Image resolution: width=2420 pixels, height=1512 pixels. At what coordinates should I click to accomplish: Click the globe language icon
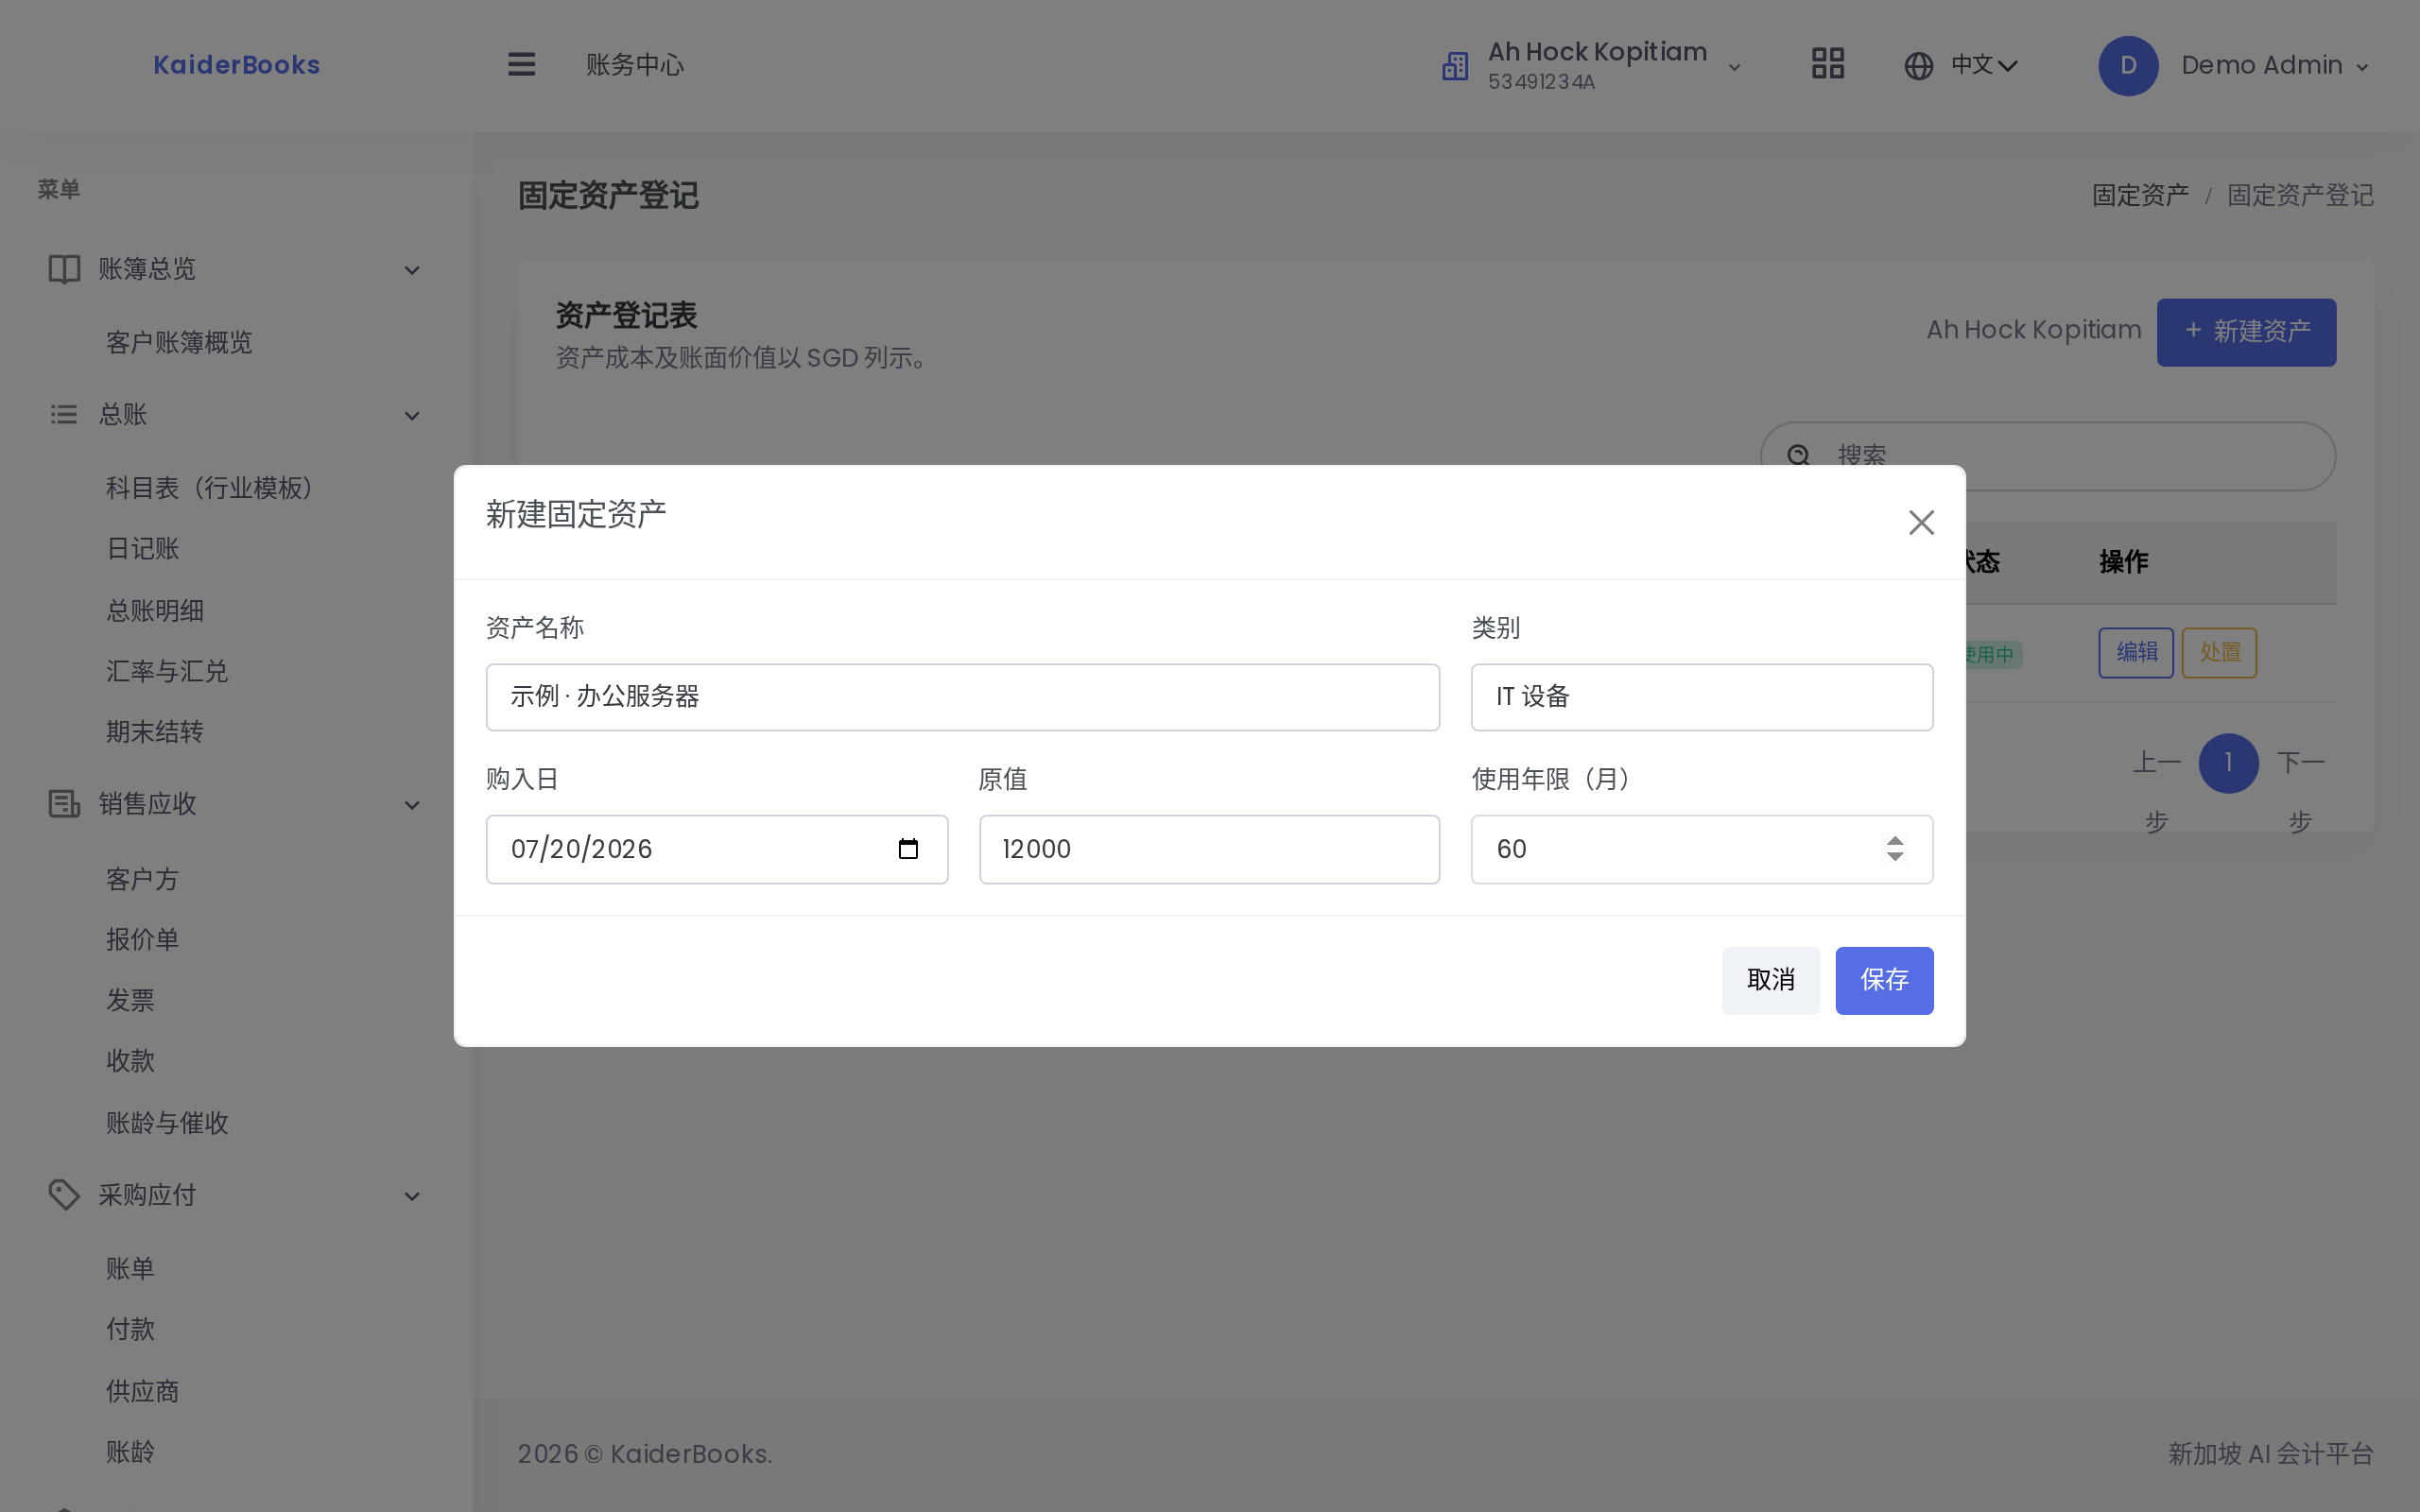click(1918, 66)
